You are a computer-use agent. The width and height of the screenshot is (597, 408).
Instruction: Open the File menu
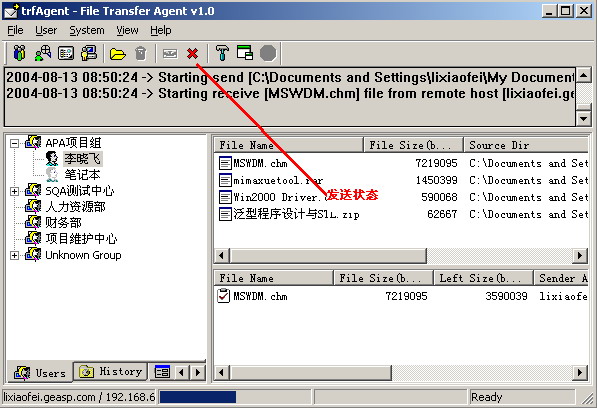[15, 30]
